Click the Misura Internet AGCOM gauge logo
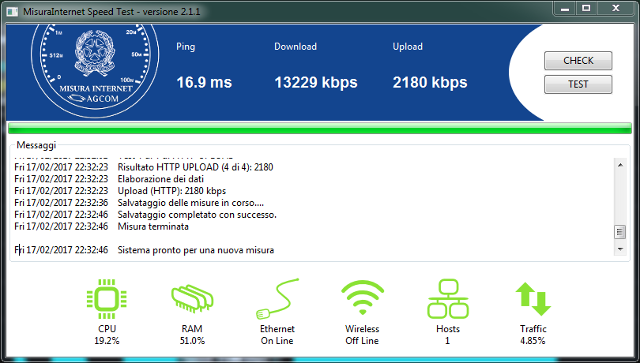The width and height of the screenshot is (640, 363). (95, 70)
